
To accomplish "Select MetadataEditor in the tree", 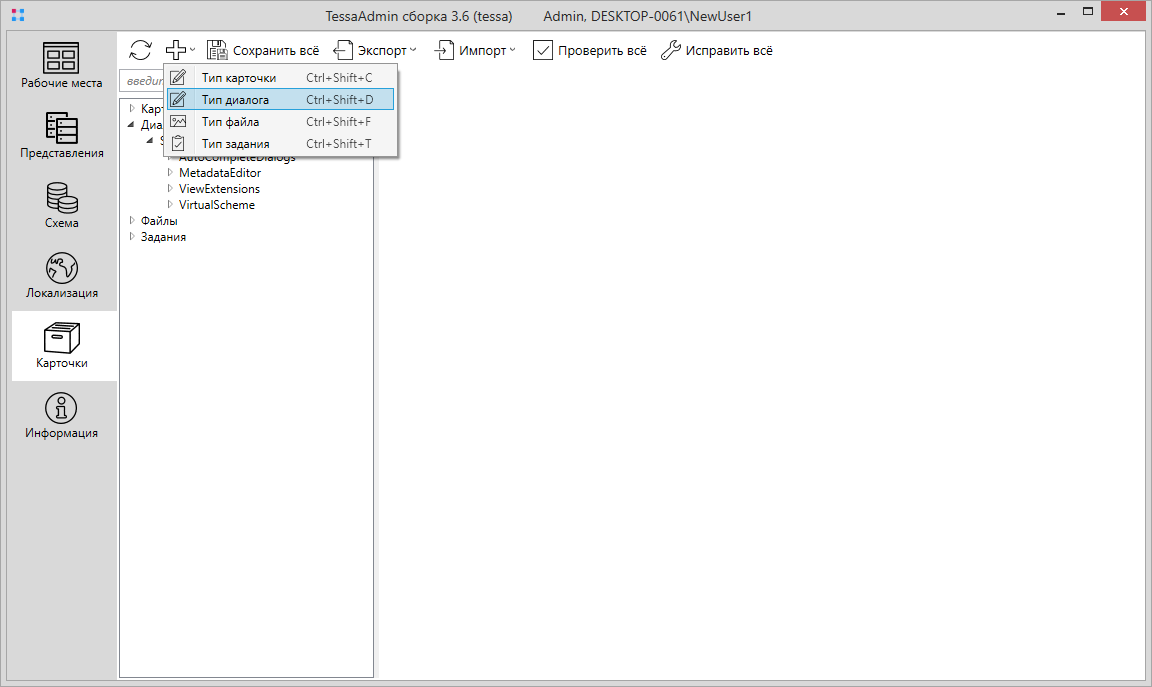I will pyautogui.click(x=219, y=173).
